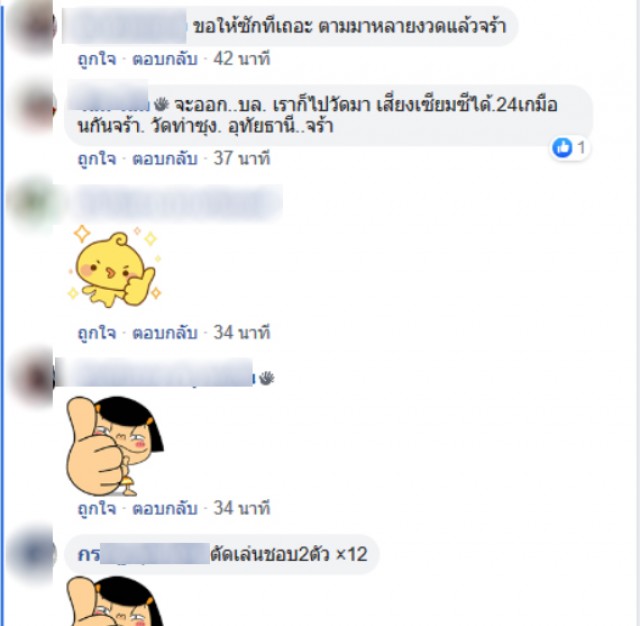Open the last commenter's profile picture

tap(35, 557)
